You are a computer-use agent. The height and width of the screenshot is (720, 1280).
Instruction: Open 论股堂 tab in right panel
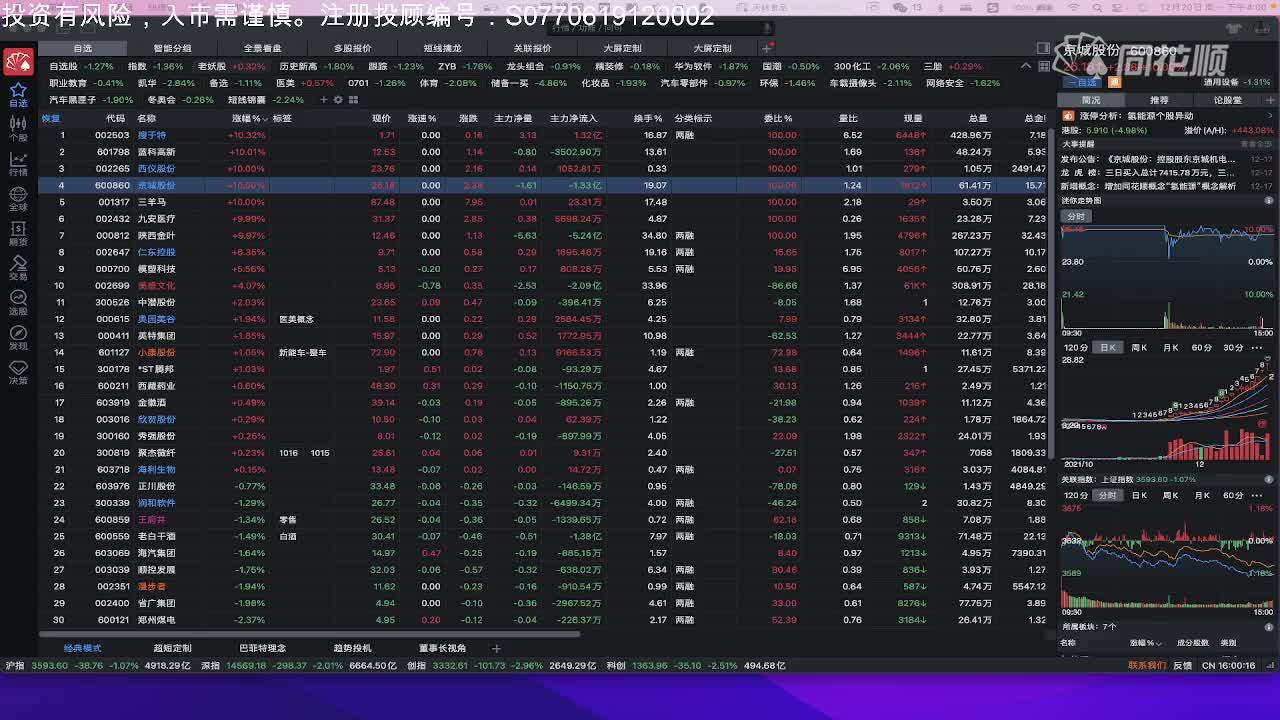pos(1228,100)
